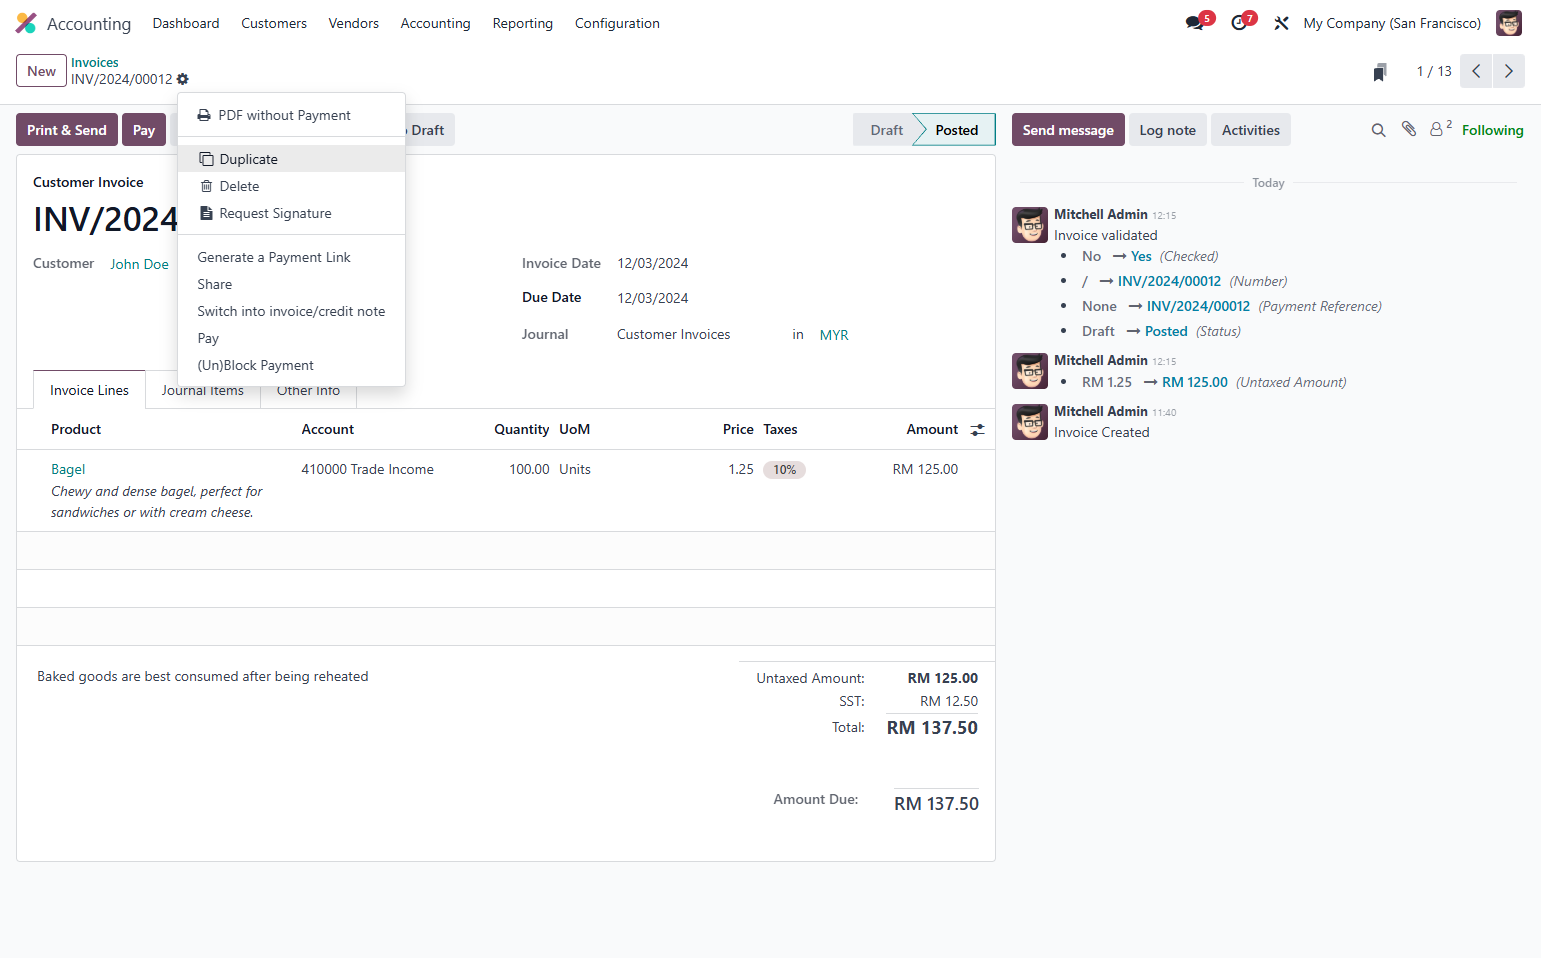
Task: Select Duplicate in the actions menu
Action: 291,159
